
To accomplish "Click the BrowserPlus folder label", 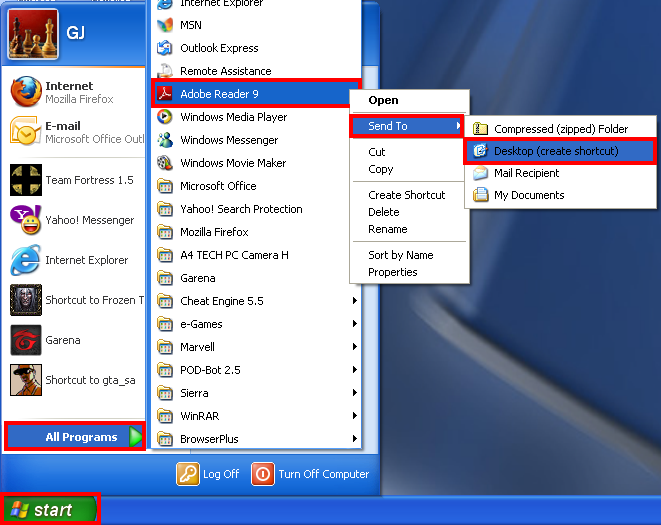I will tap(209, 439).
